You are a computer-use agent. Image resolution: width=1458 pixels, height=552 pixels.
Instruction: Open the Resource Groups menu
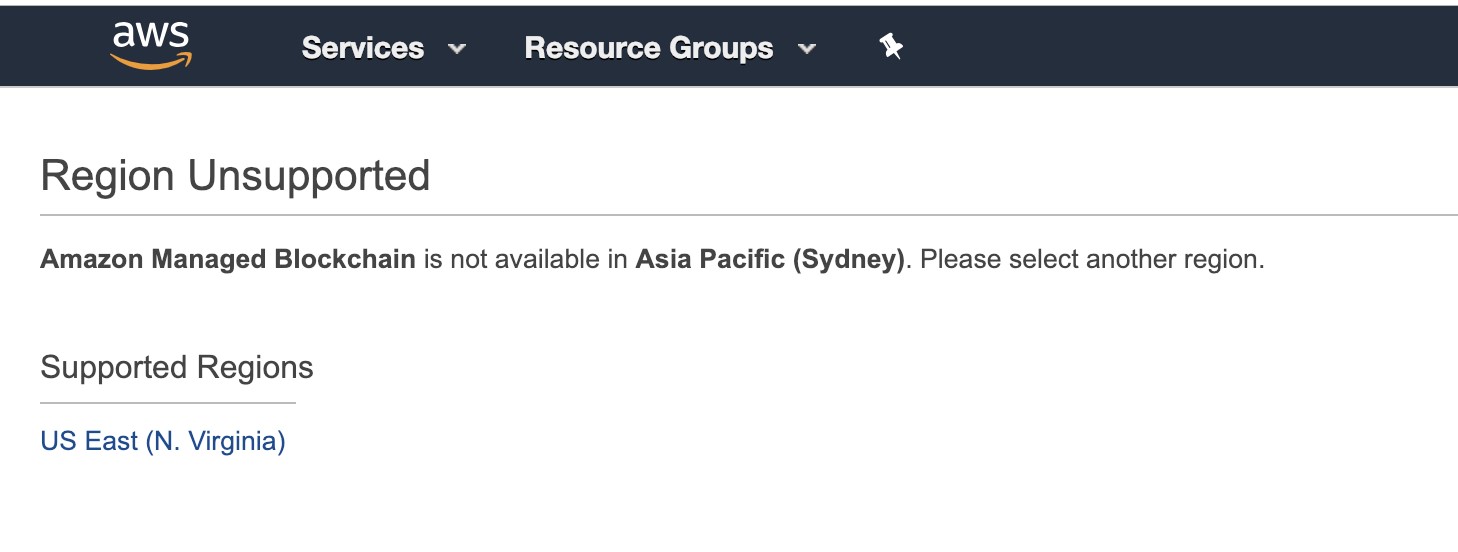tap(648, 48)
